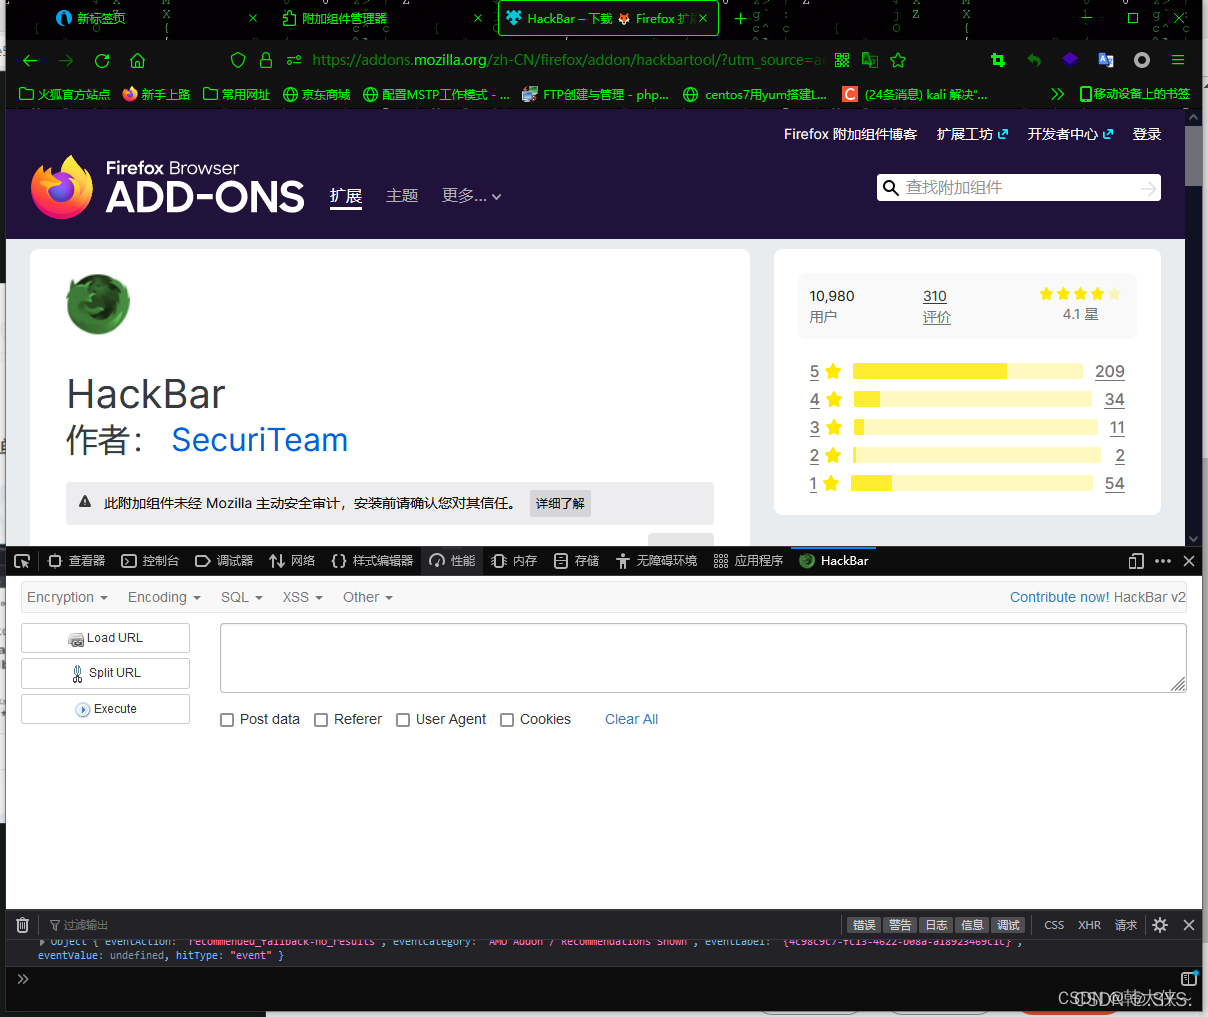Click the purple diamond extension icon
The width and height of the screenshot is (1208, 1017).
[x=1070, y=60]
